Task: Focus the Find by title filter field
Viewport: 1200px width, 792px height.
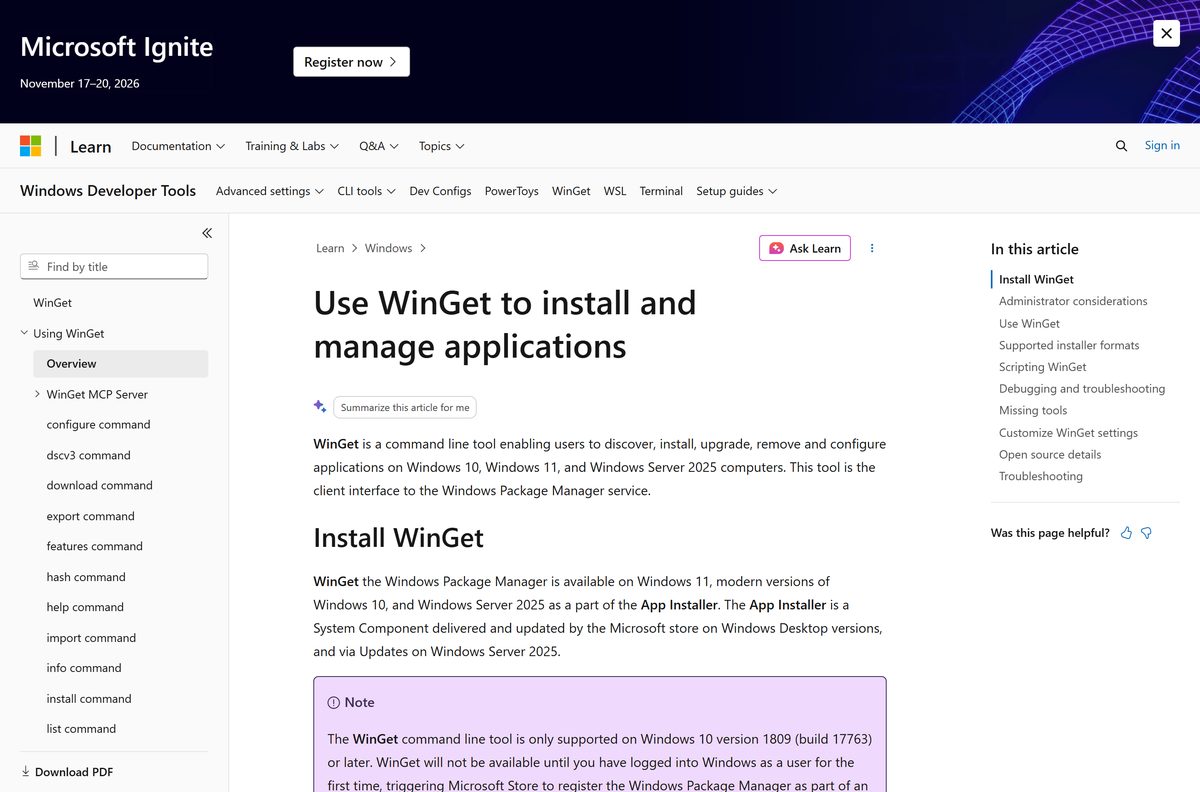Action: [114, 266]
